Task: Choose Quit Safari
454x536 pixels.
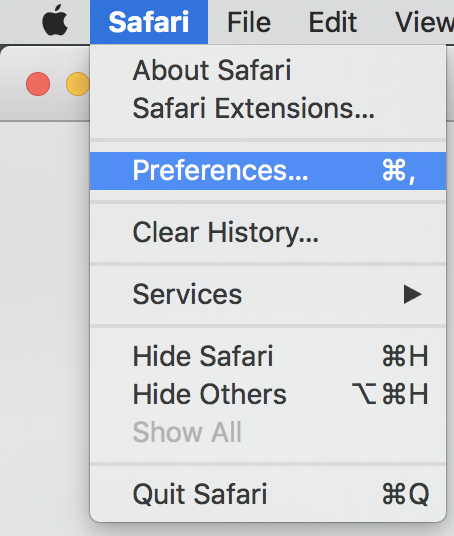Action: (x=268, y=494)
